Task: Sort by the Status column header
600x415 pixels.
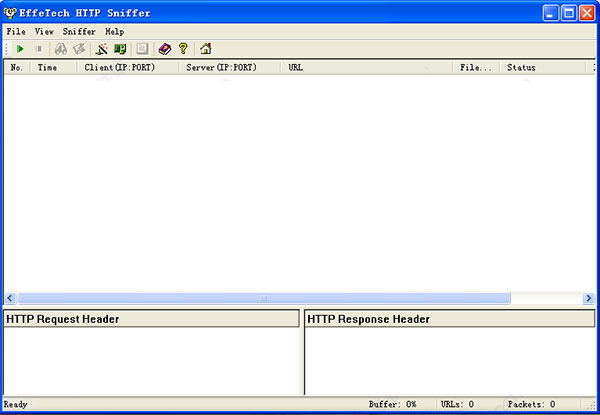Action: point(543,67)
